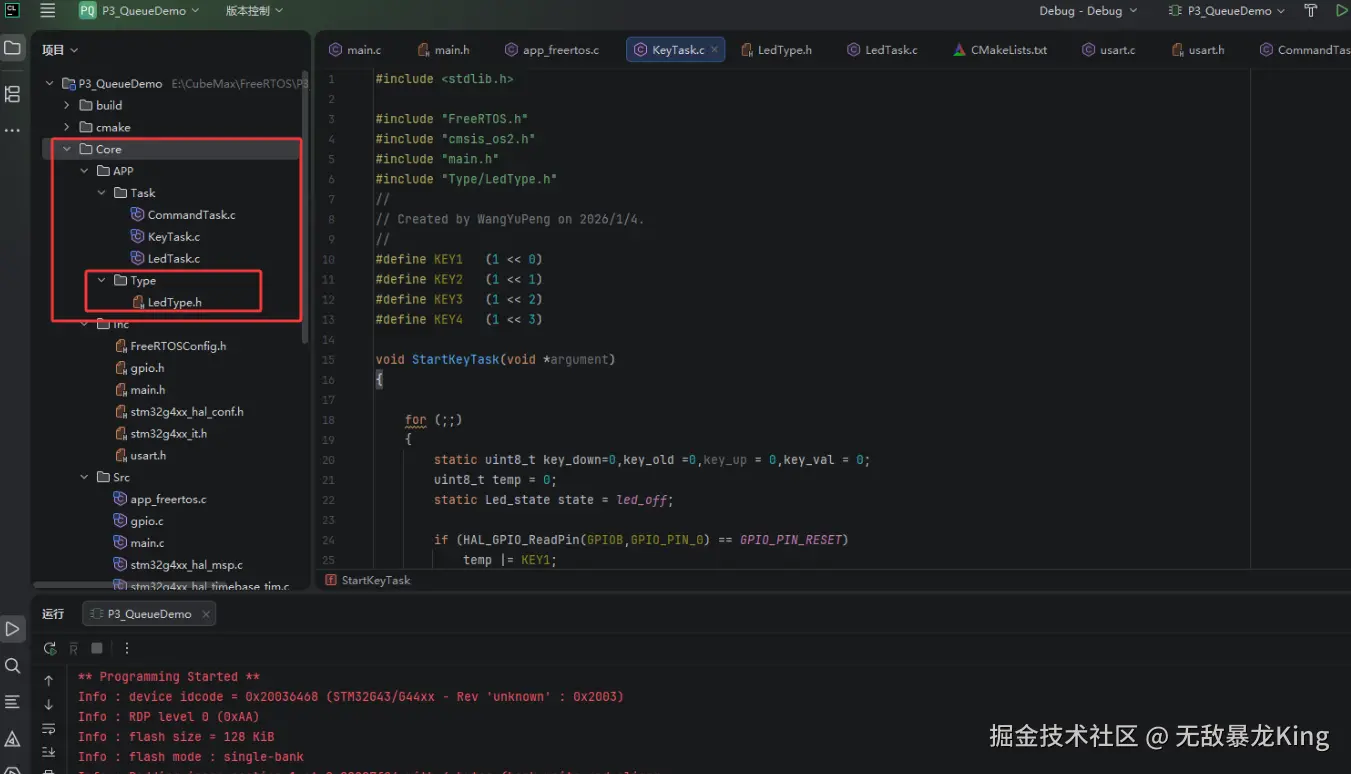Open the P3_QueueDemo run configuration dropdown
Screen dimensions: 1351x774
click(x=1227, y=11)
